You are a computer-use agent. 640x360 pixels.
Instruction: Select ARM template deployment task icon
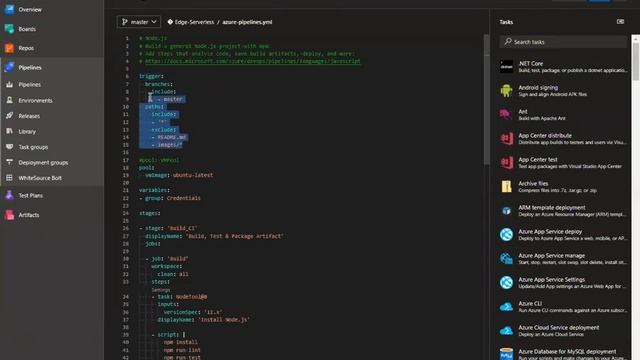click(507, 211)
